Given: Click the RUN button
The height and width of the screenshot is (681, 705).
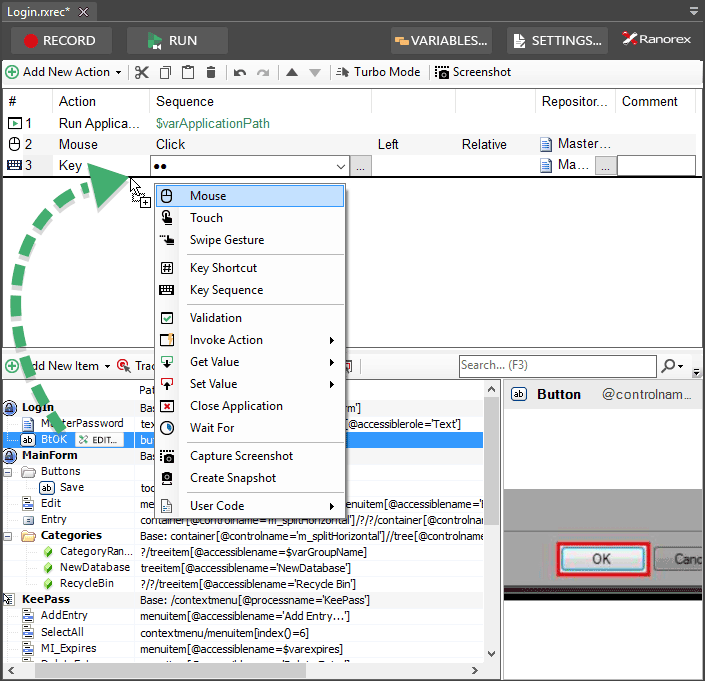Looking at the screenshot, I should click(177, 40).
